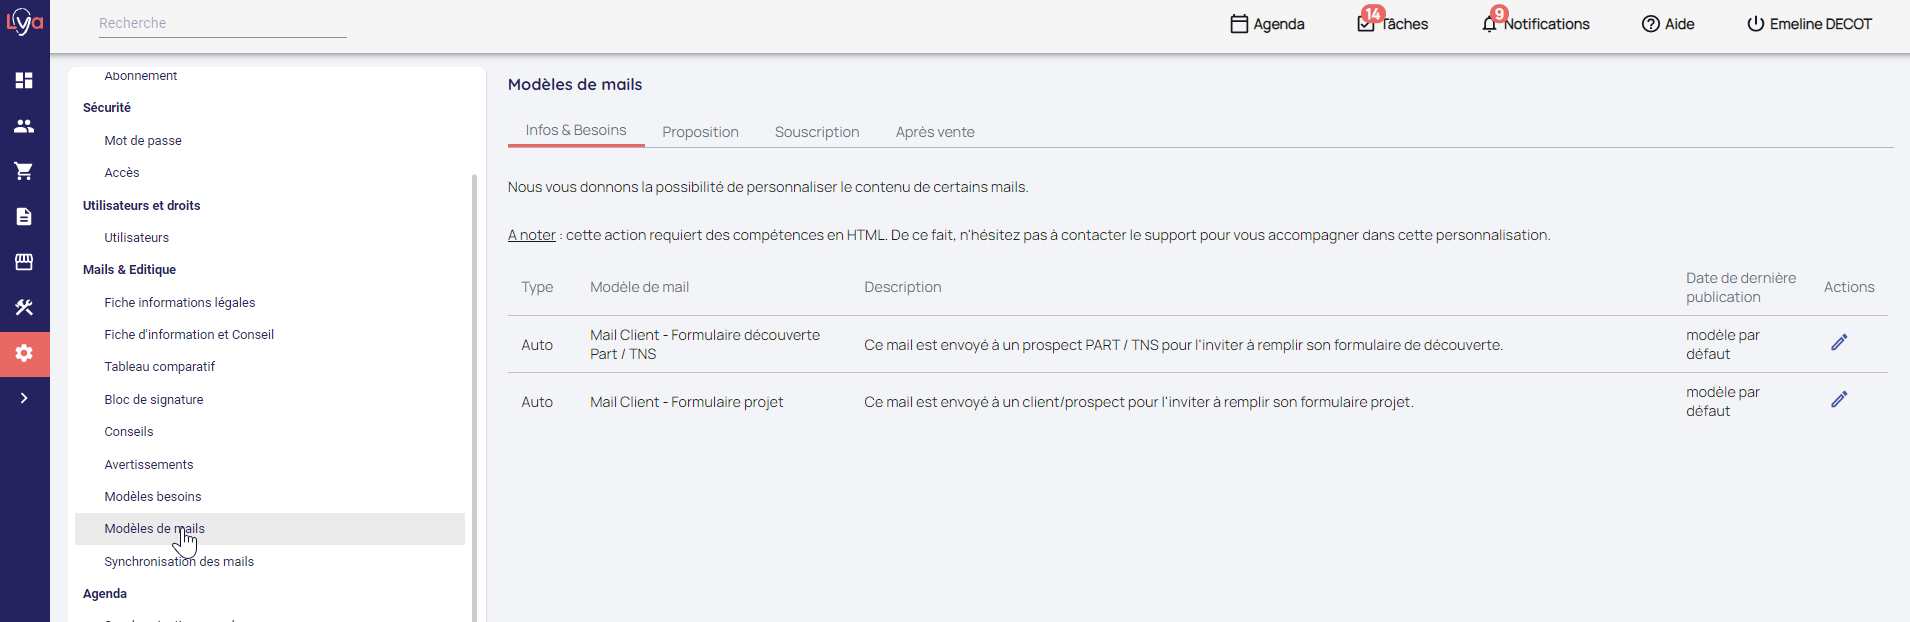Click the Lya logo icon
1910x622 pixels.
click(x=24, y=22)
